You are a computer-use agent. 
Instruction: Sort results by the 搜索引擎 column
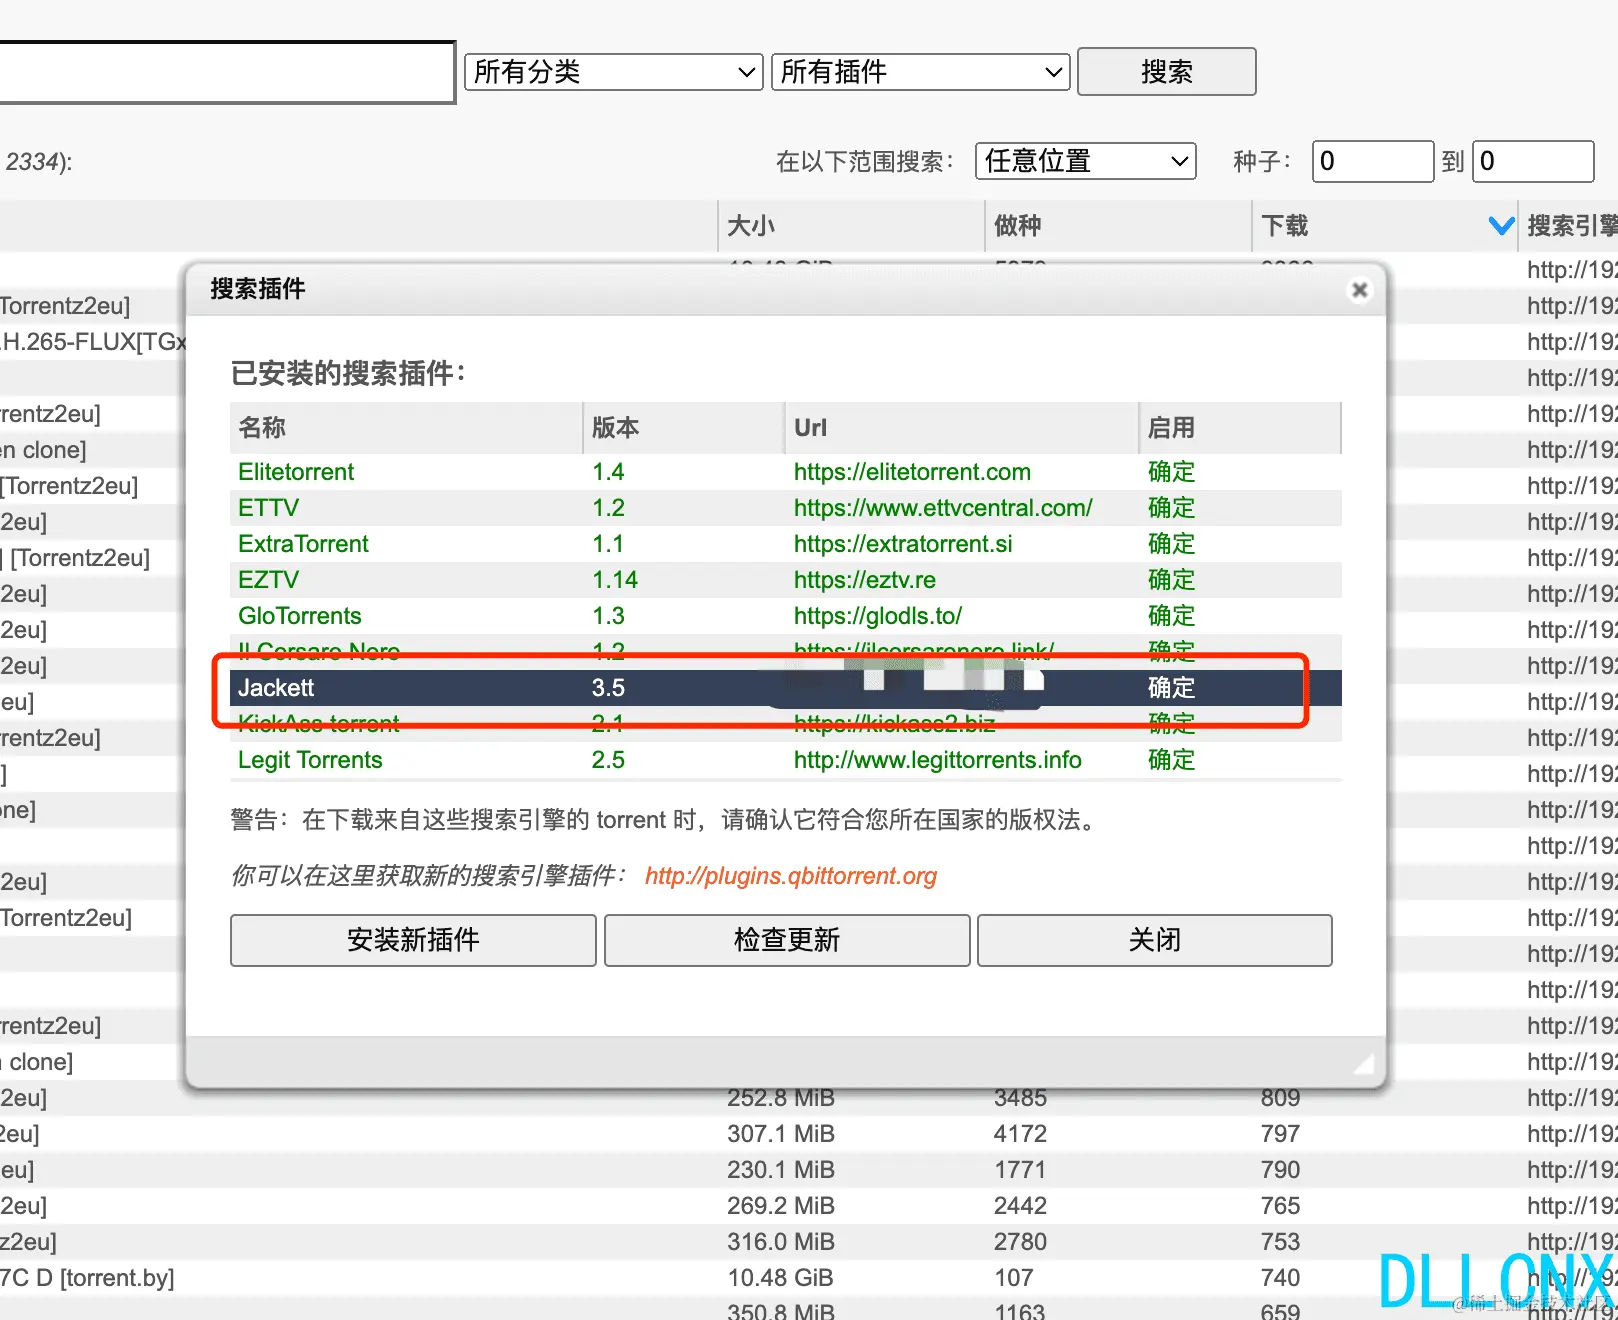(1569, 226)
